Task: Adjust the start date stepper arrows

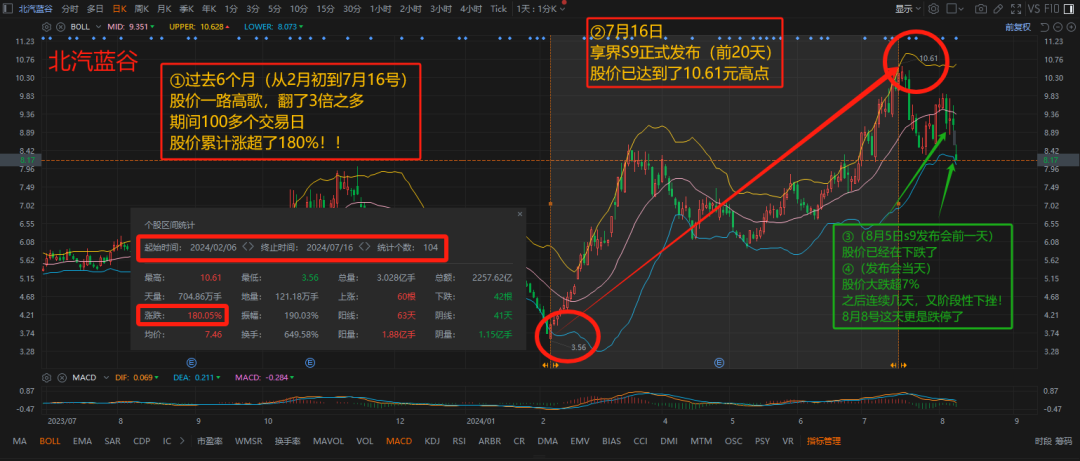Action: (x=249, y=246)
